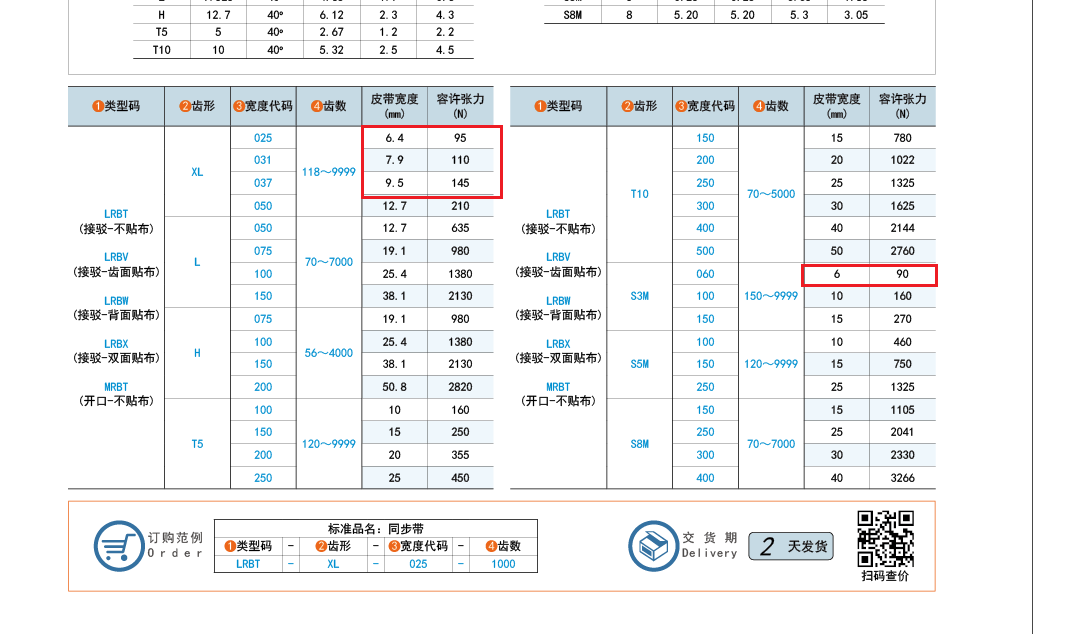1078x634 pixels.
Task: Select width code 060
Action: point(705,274)
